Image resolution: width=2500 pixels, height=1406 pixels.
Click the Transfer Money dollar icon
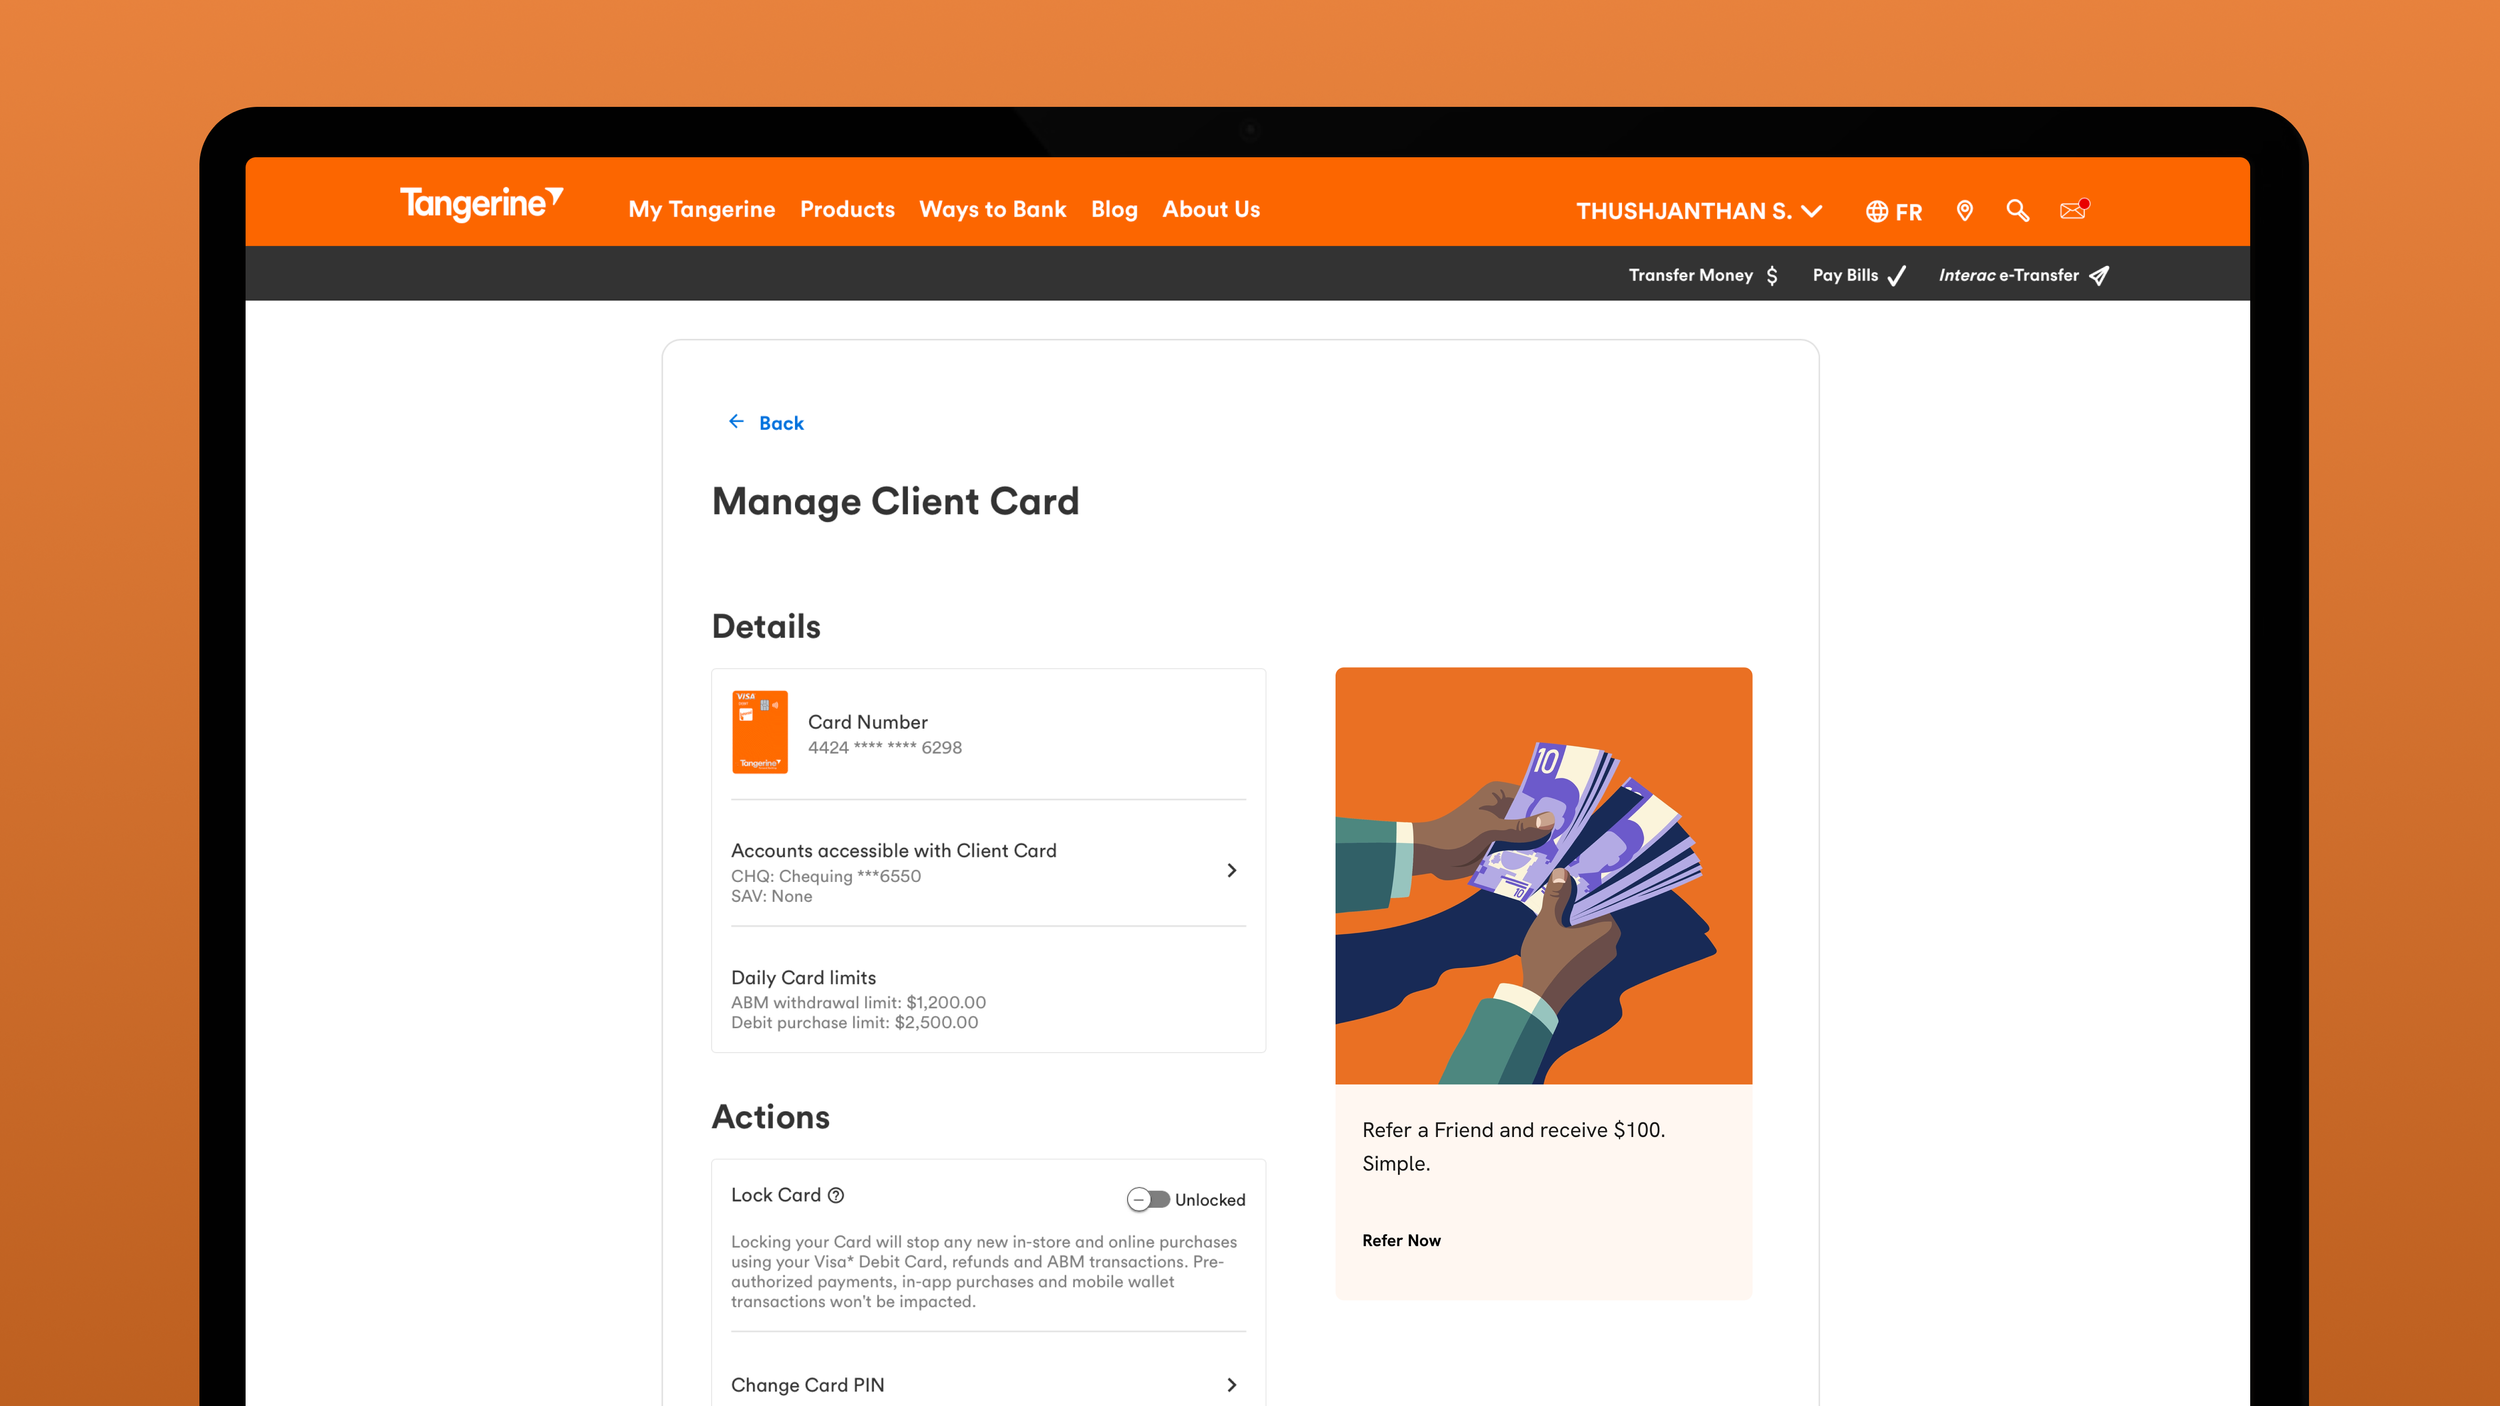click(x=1773, y=275)
